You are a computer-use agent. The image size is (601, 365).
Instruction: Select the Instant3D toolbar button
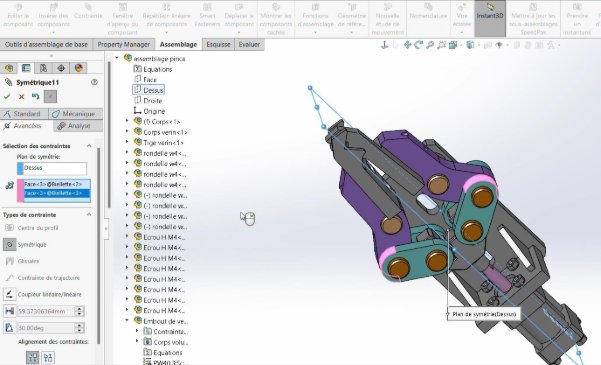pyautogui.click(x=490, y=18)
